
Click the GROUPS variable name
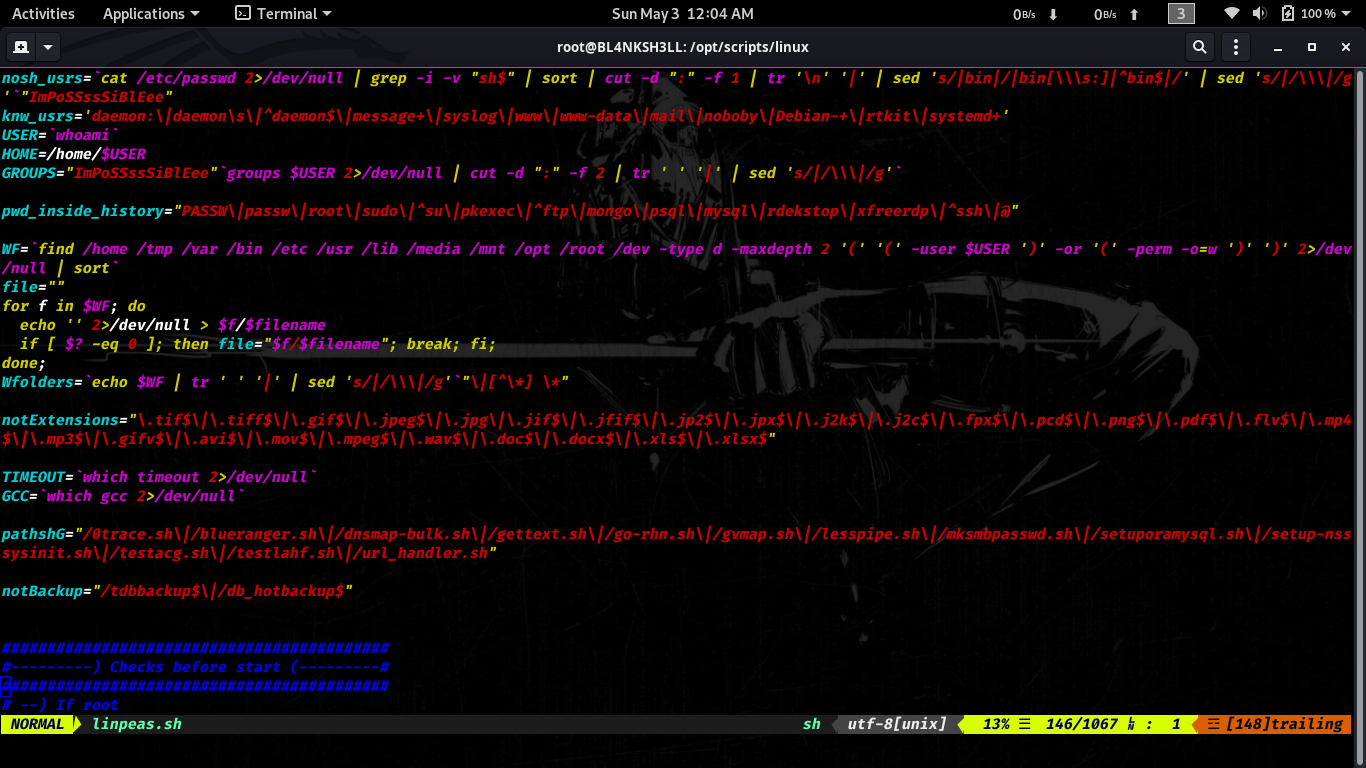tap(29, 172)
